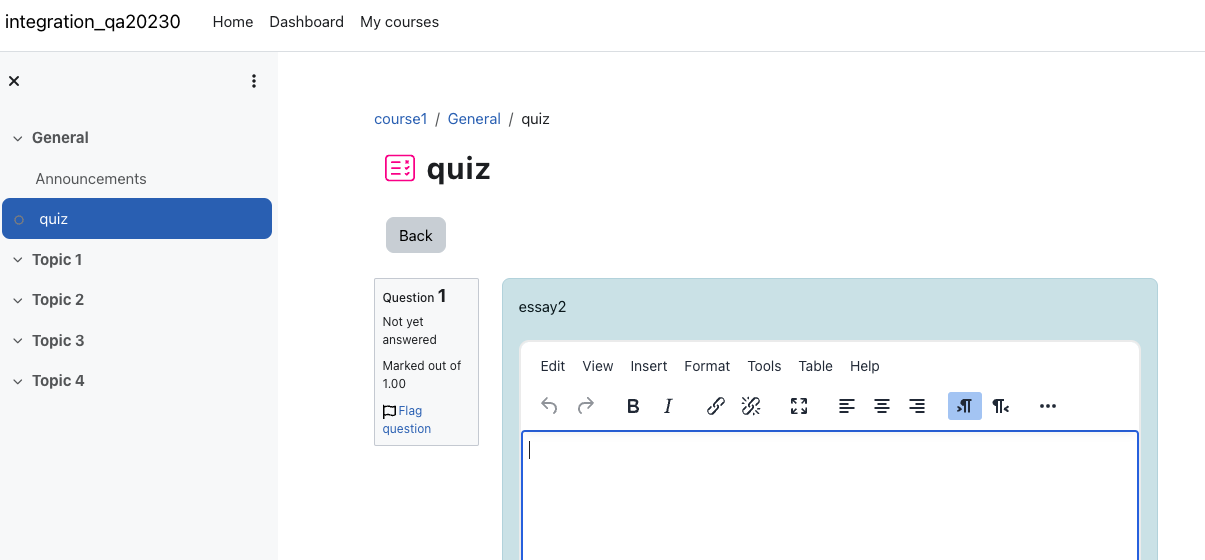Remove link using the unlink icon
This screenshot has height=560, width=1205.
pos(751,406)
